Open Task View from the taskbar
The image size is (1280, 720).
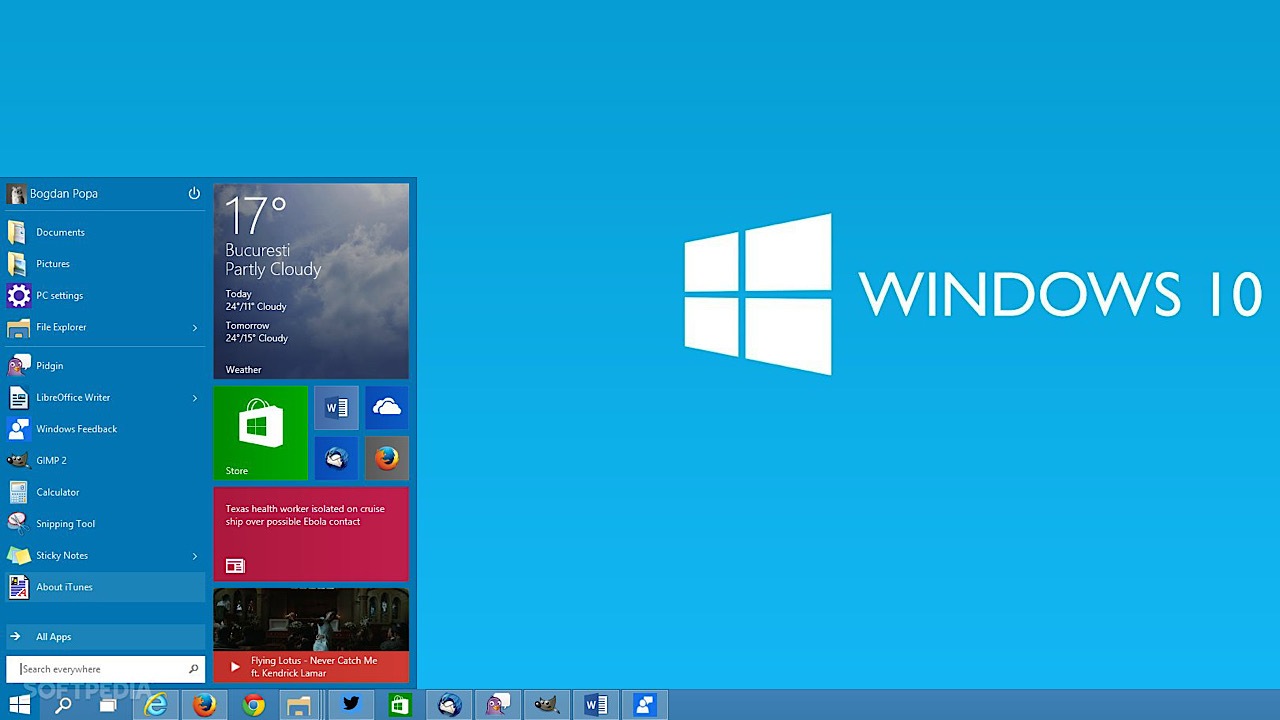coord(108,705)
